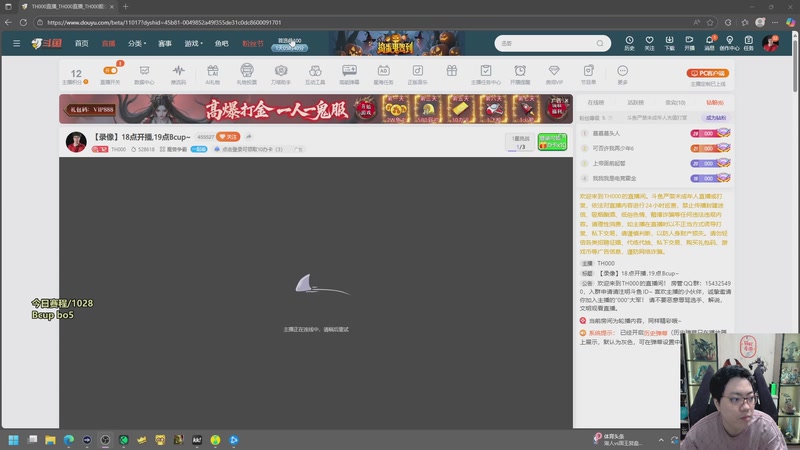Open the 消息 notifications bell
800x450 pixels.
tap(709, 43)
